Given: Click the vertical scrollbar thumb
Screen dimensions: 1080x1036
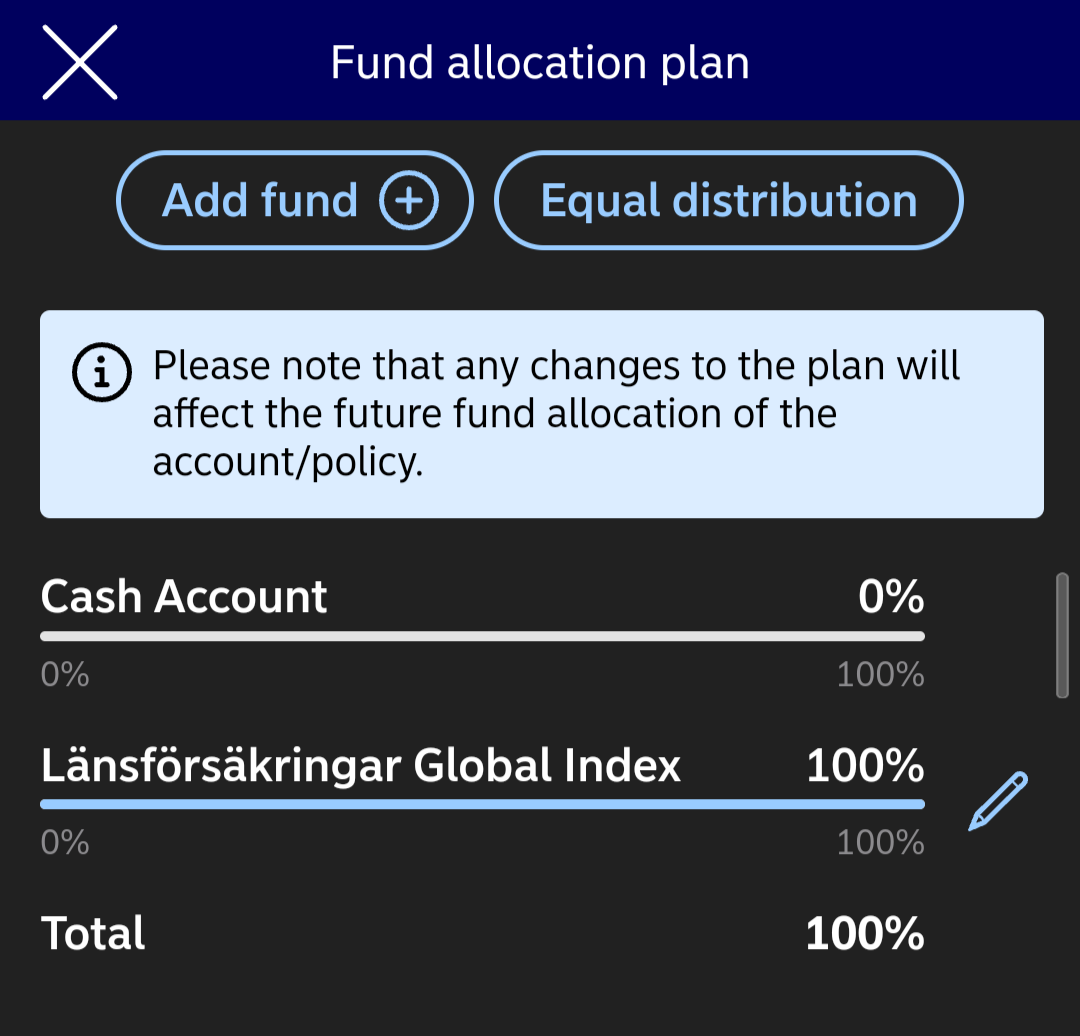Looking at the screenshot, I should [1062, 635].
